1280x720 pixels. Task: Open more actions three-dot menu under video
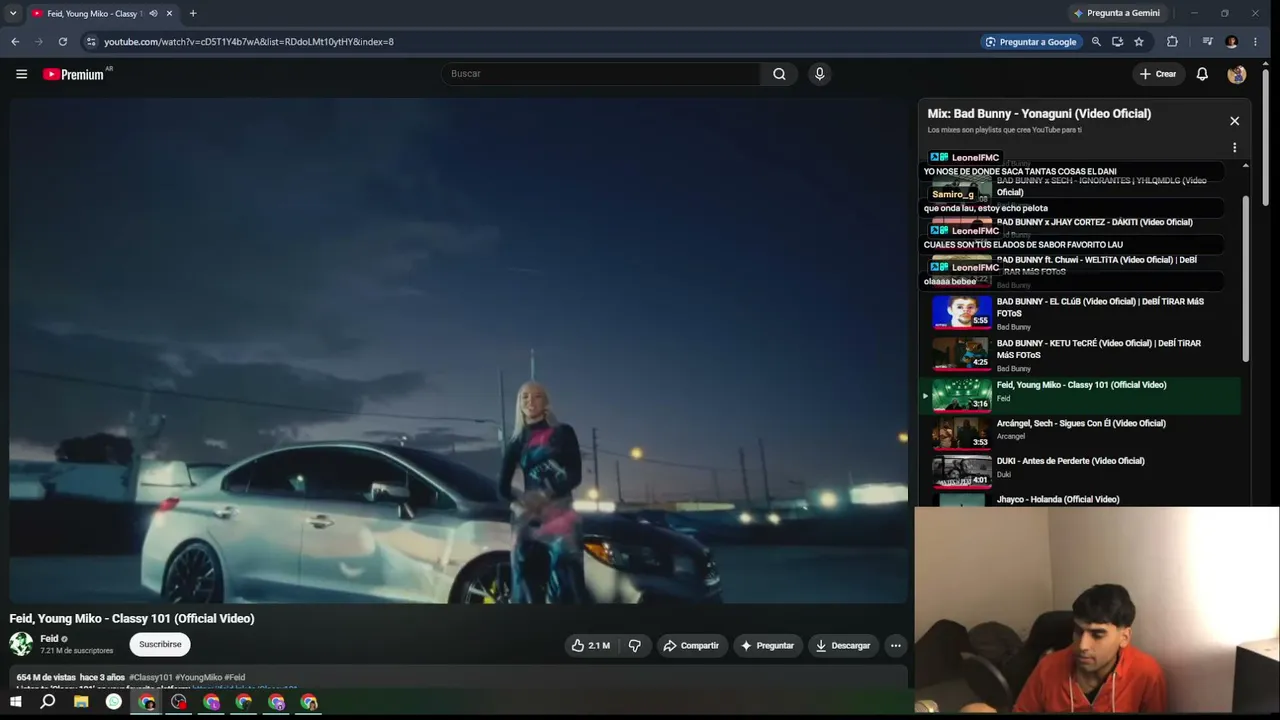(895, 646)
